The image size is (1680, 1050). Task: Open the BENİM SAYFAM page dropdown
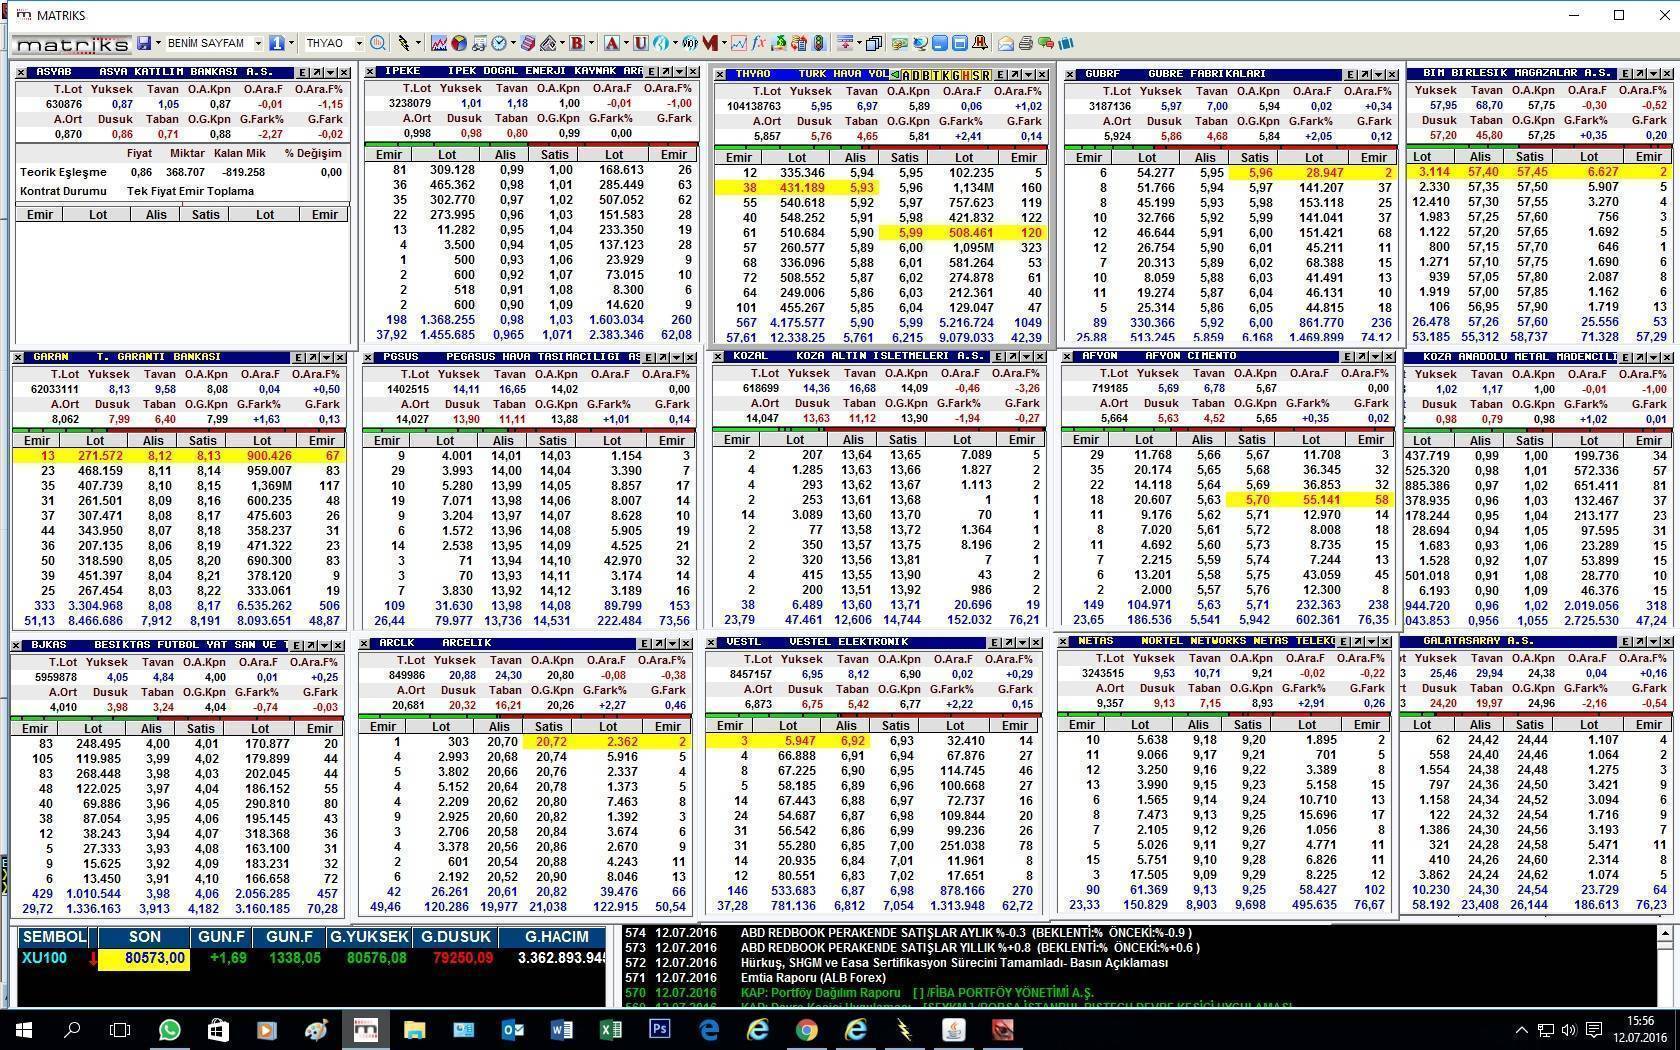pyautogui.click(x=258, y=43)
